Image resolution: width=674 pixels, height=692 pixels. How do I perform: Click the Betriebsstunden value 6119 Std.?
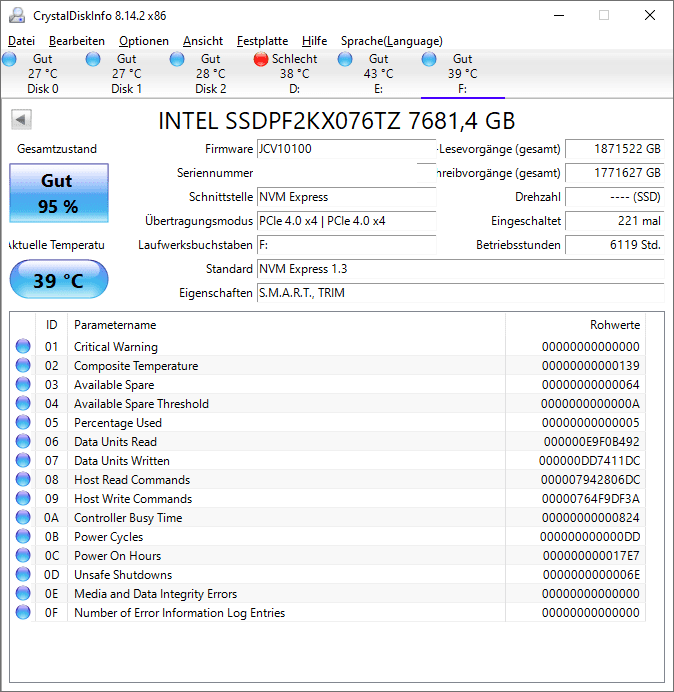[614, 245]
